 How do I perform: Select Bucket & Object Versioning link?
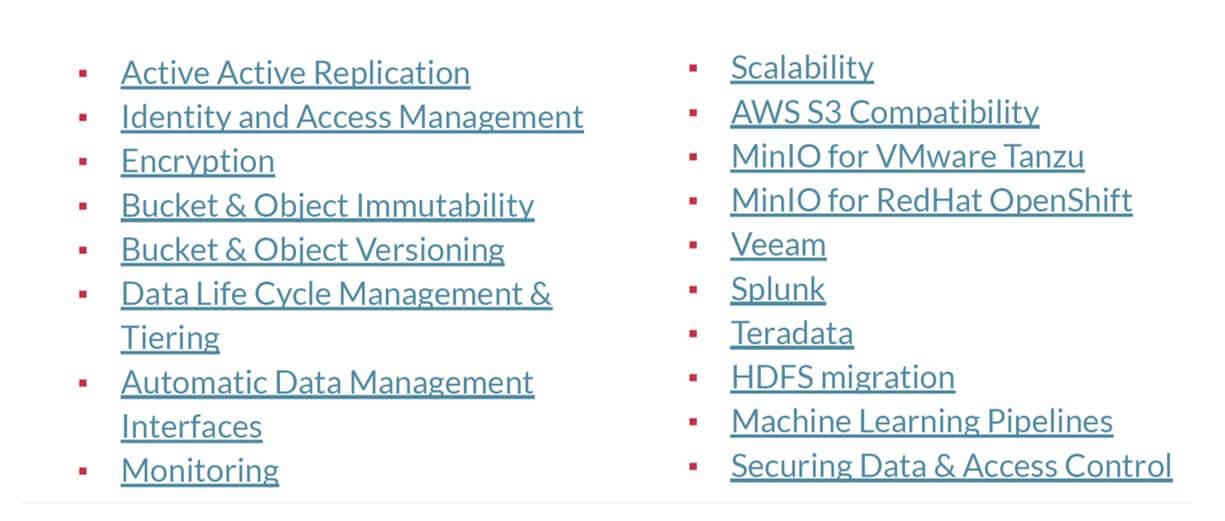[312, 249]
